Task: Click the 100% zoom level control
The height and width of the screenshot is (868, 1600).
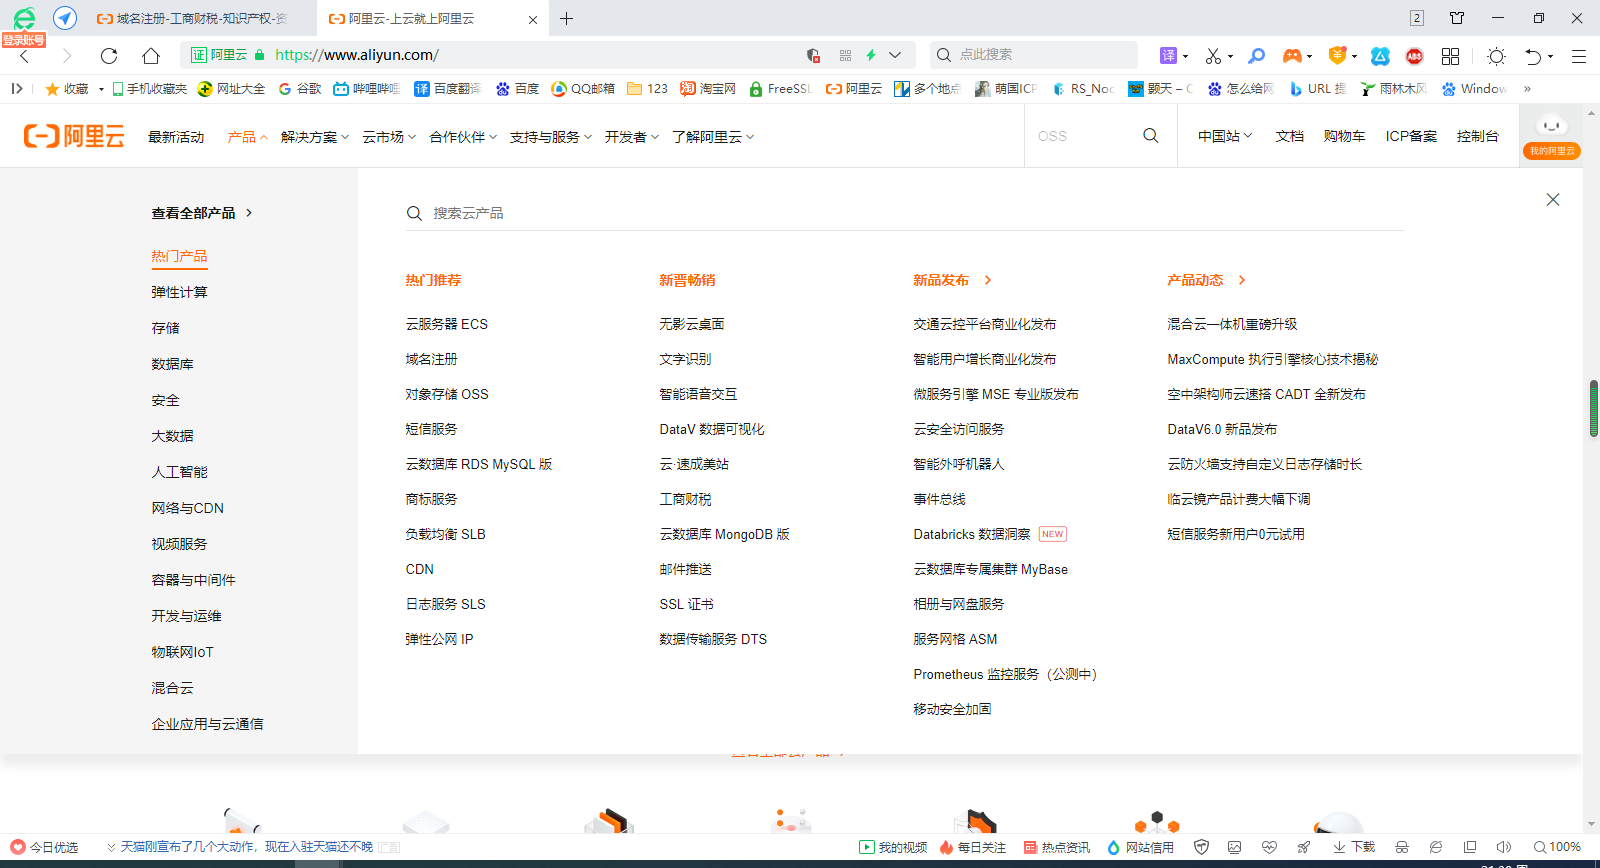Action: [x=1557, y=847]
